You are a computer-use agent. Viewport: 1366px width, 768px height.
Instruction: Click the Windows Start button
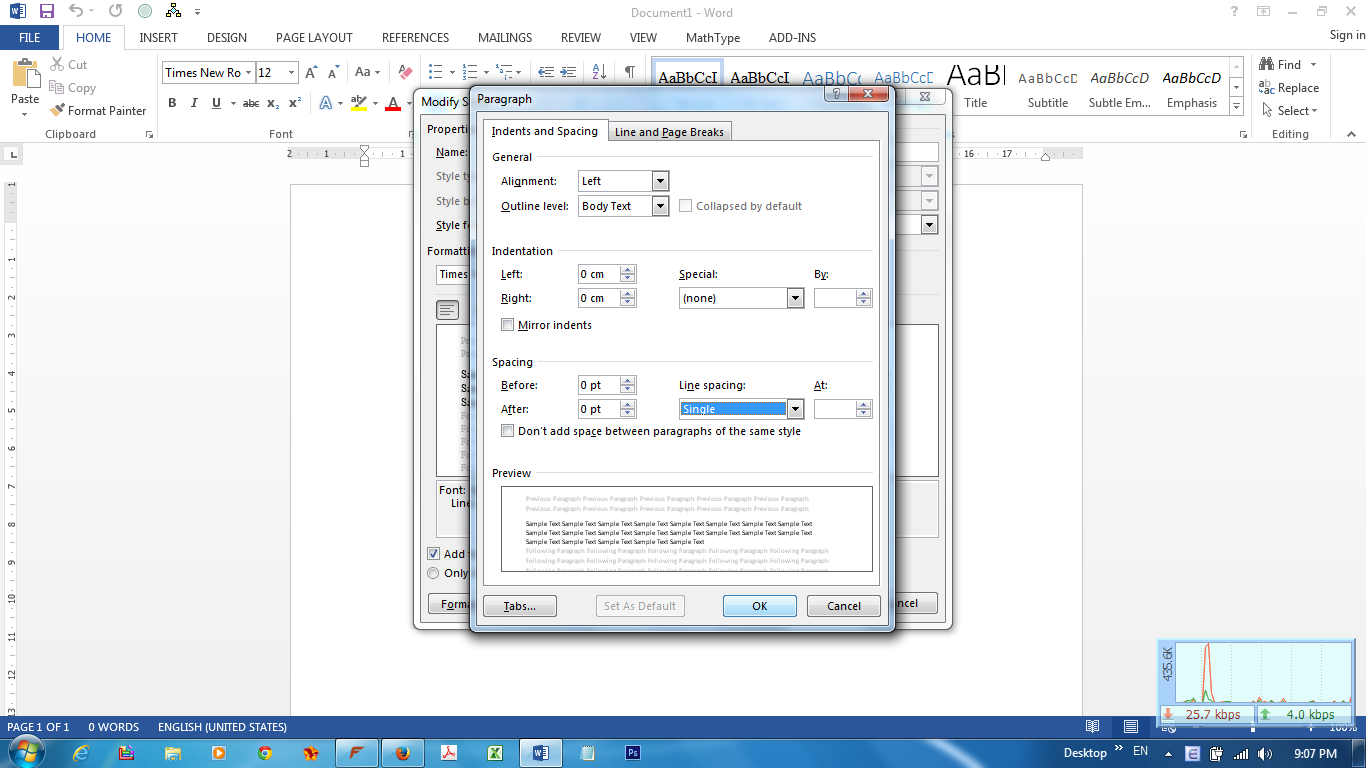(26, 752)
